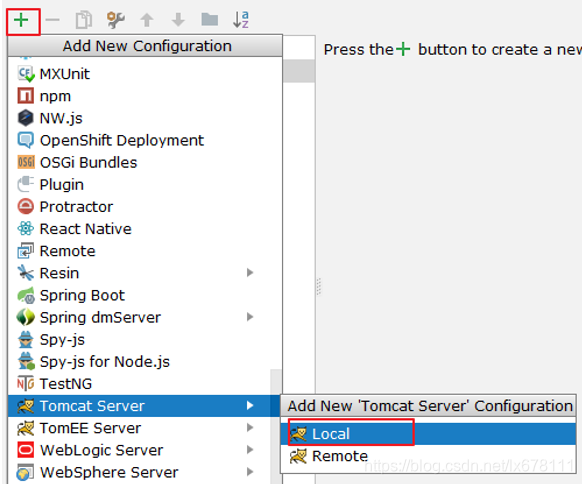Expand the WebLogic Server submenu arrow

coord(250,450)
